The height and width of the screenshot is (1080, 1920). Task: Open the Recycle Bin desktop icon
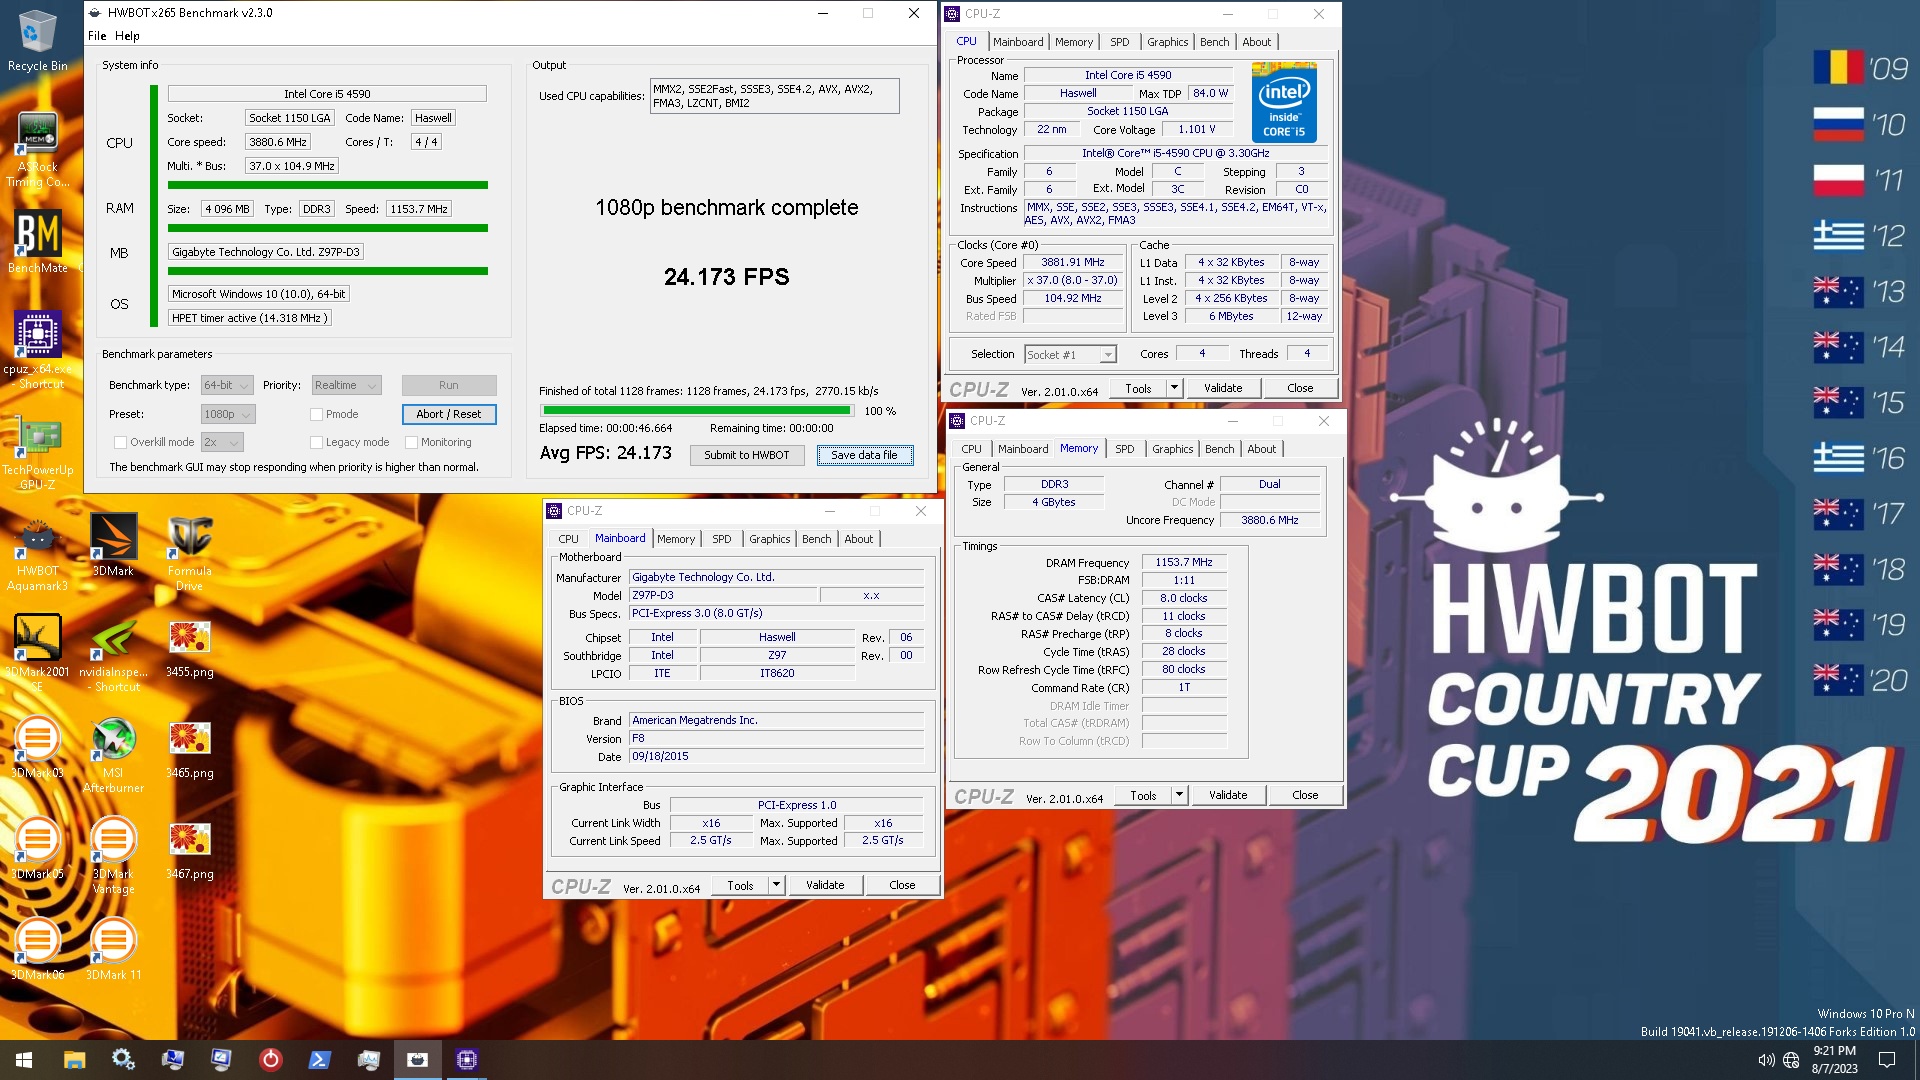coord(37,40)
